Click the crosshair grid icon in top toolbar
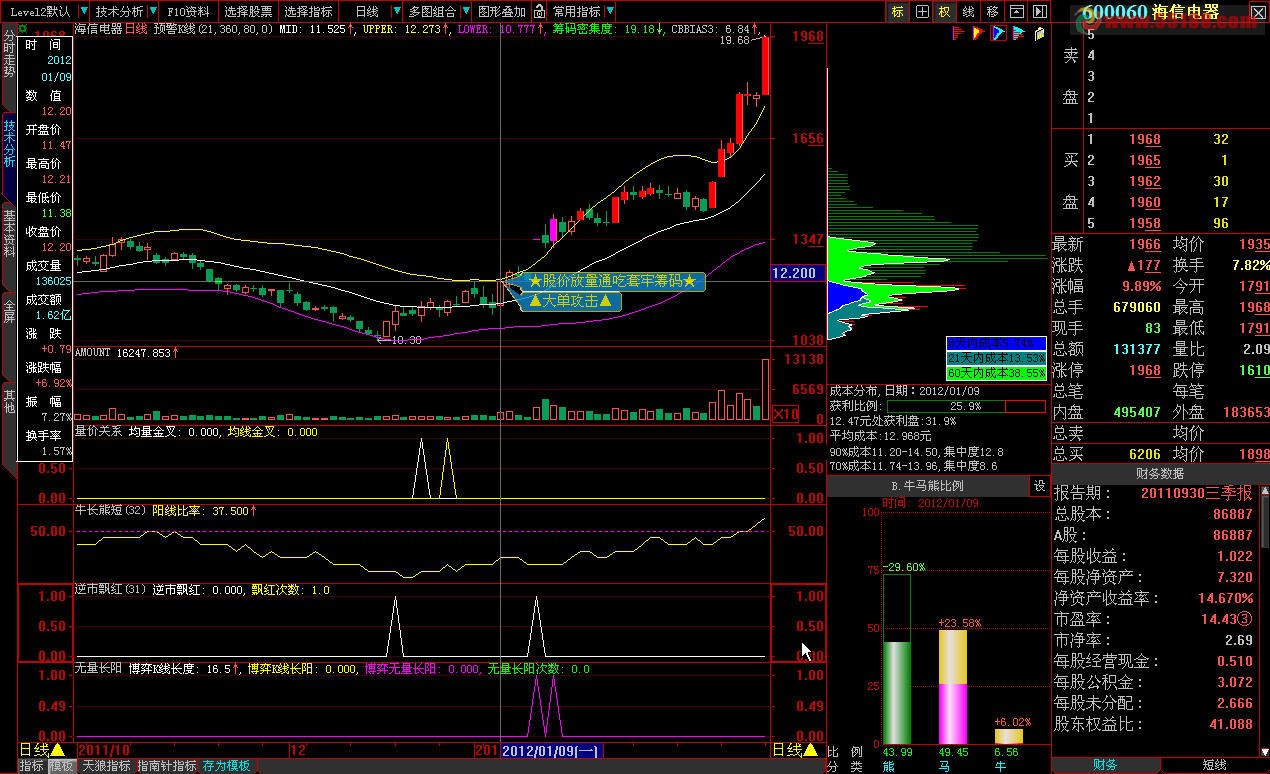This screenshot has width=1270, height=774. [x=921, y=12]
